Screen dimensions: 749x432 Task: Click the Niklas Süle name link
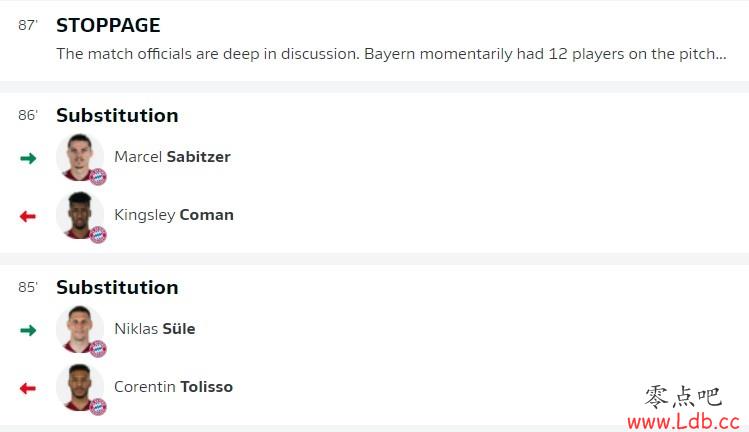tap(155, 329)
